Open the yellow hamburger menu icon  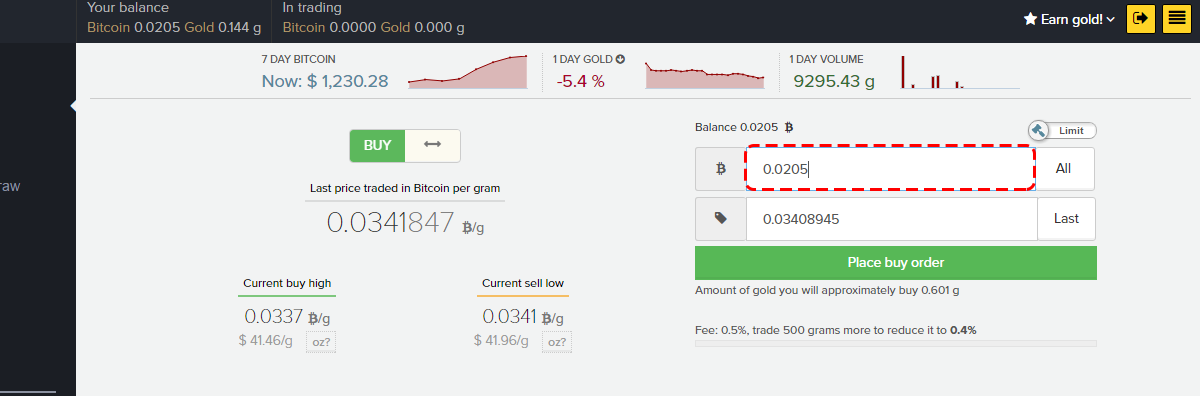coord(1174,18)
